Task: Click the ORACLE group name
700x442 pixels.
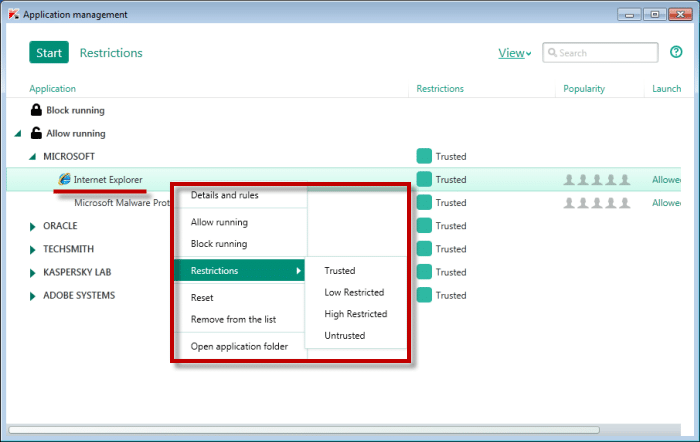Action: [60, 226]
